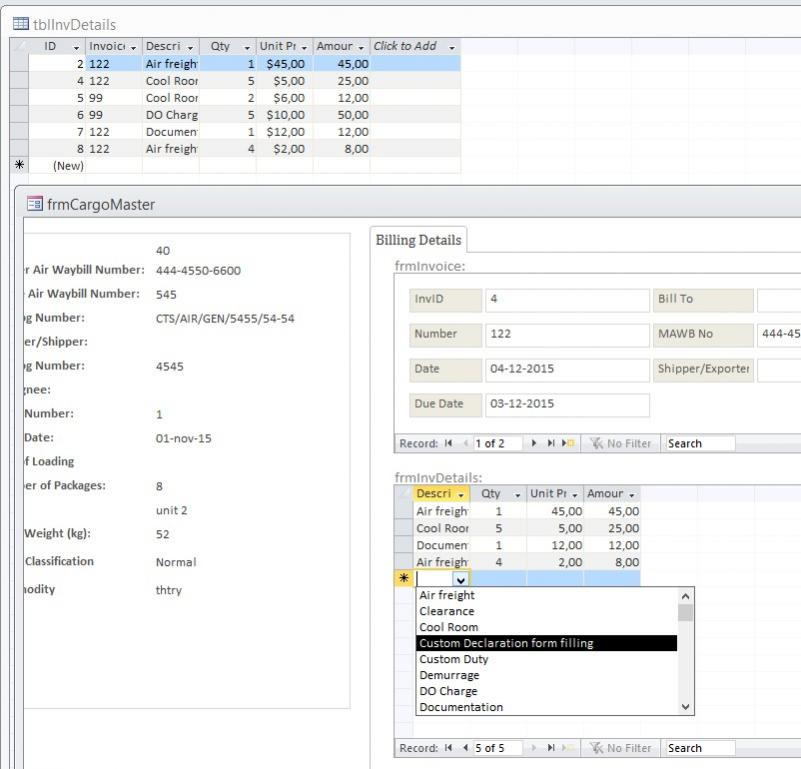This screenshot has height=769, width=801.
Task: Go to next record in frmInvoice navigator
Action: [x=532, y=443]
